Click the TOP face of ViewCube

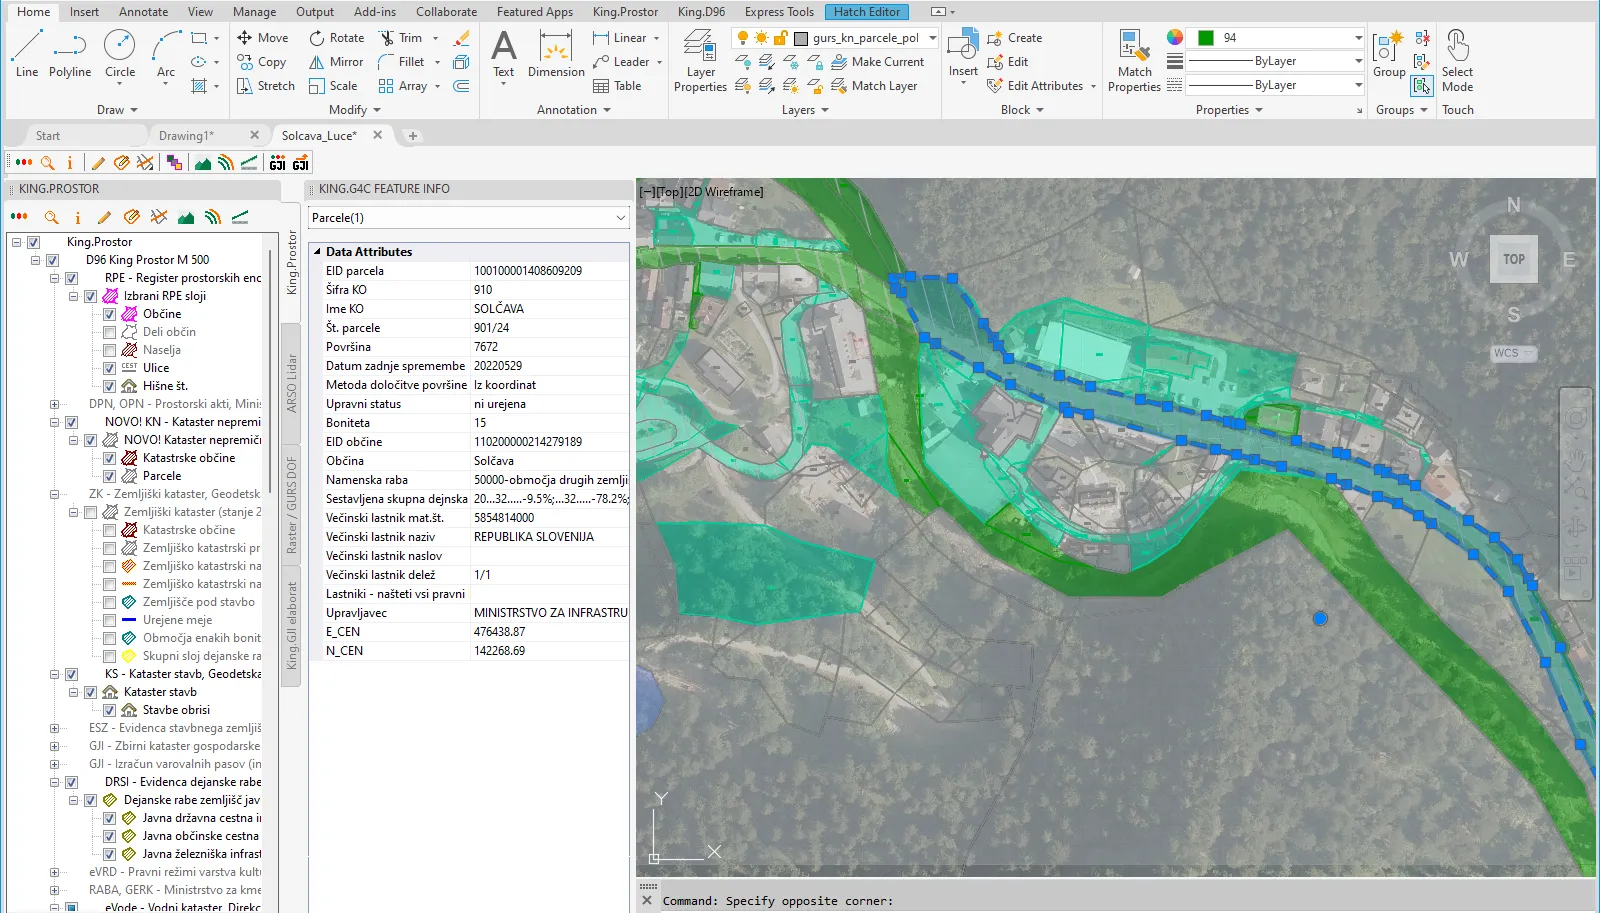(x=1513, y=259)
